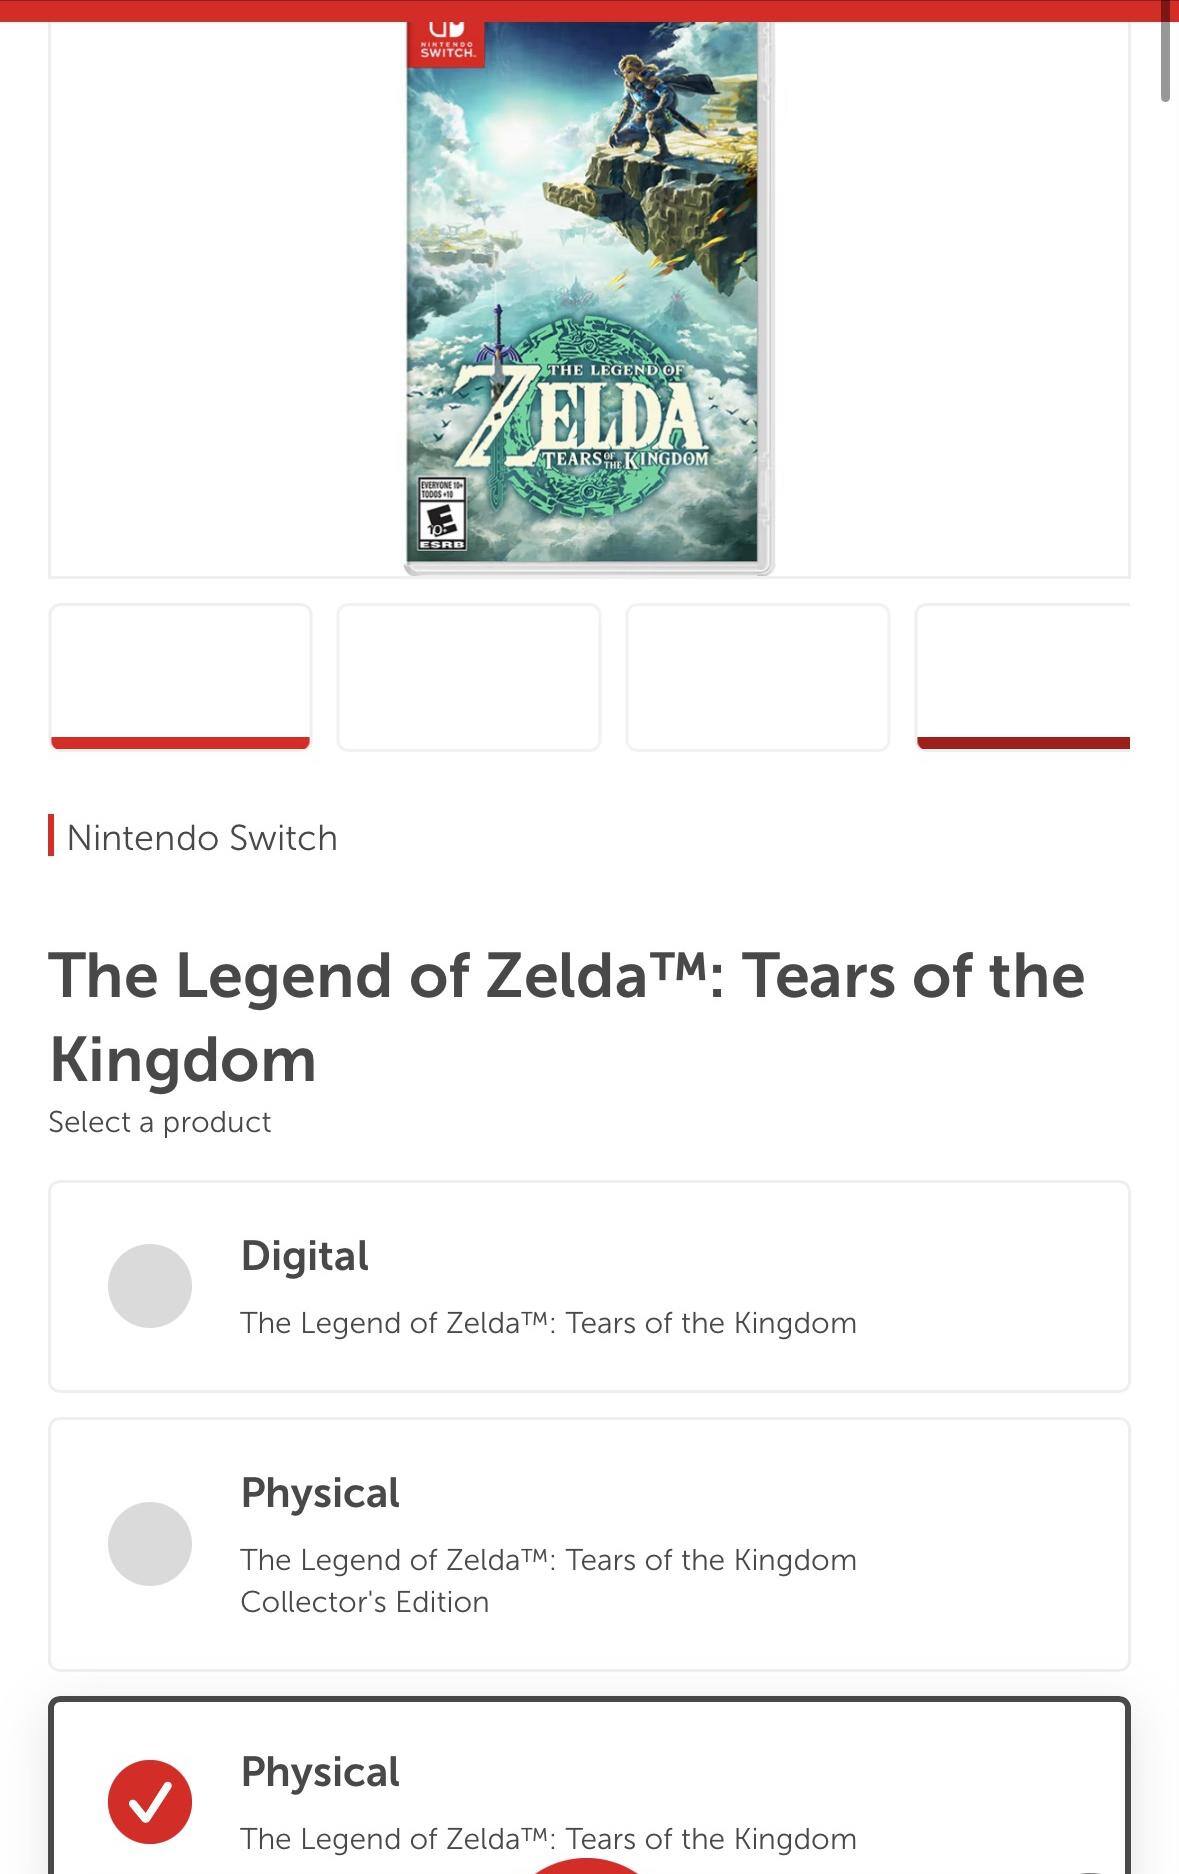Open the third gallery thumbnail
This screenshot has width=1179, height=1874.
(758, 676)
